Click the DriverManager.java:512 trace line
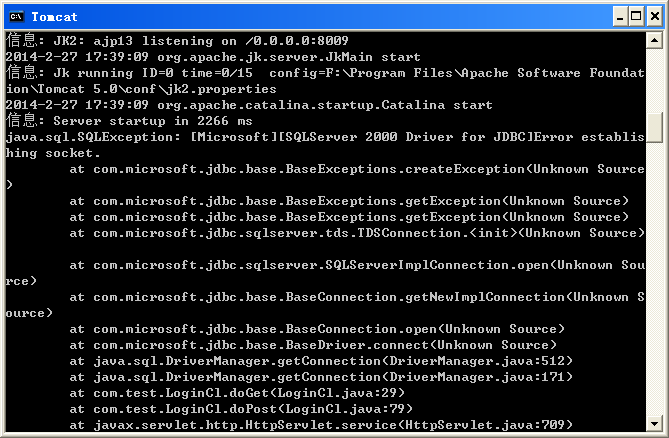 click(321, 361)
